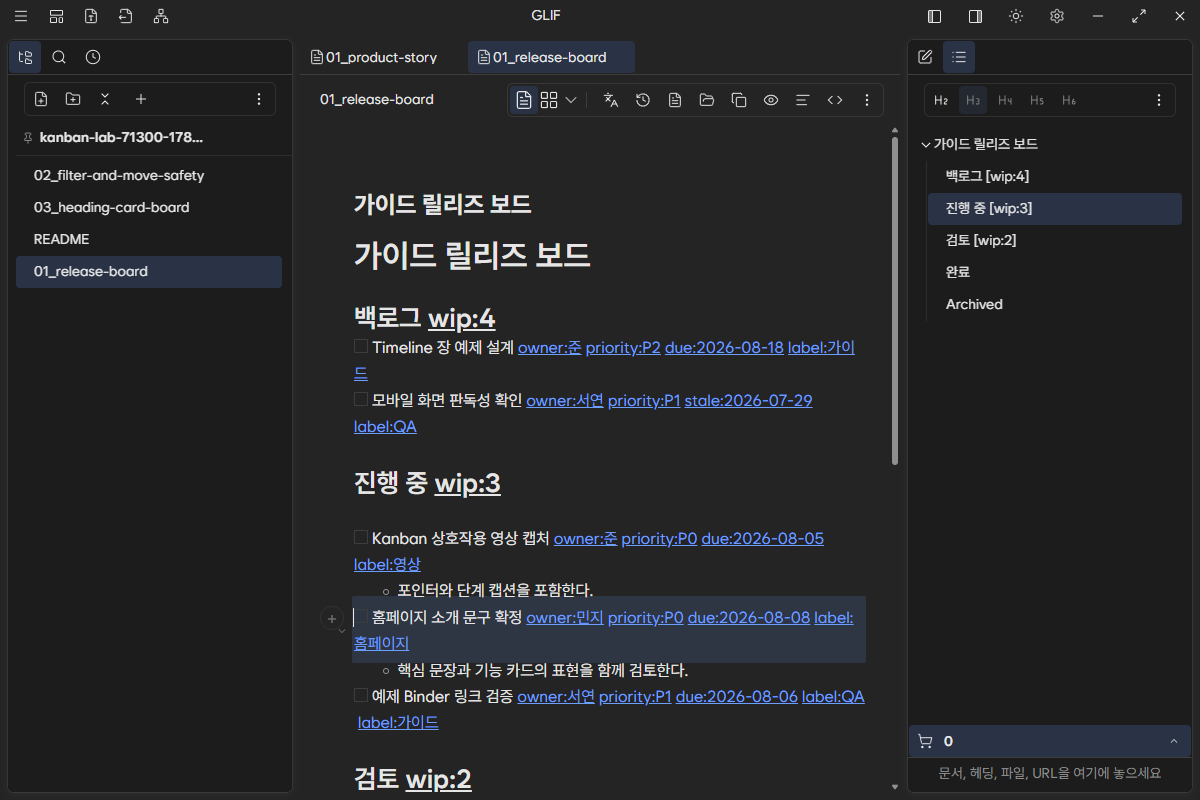The width and height of the screenshot is (1200, 800).
Task: Click the plus add button in file tree toolbar
Action: [x=141, y=99]
